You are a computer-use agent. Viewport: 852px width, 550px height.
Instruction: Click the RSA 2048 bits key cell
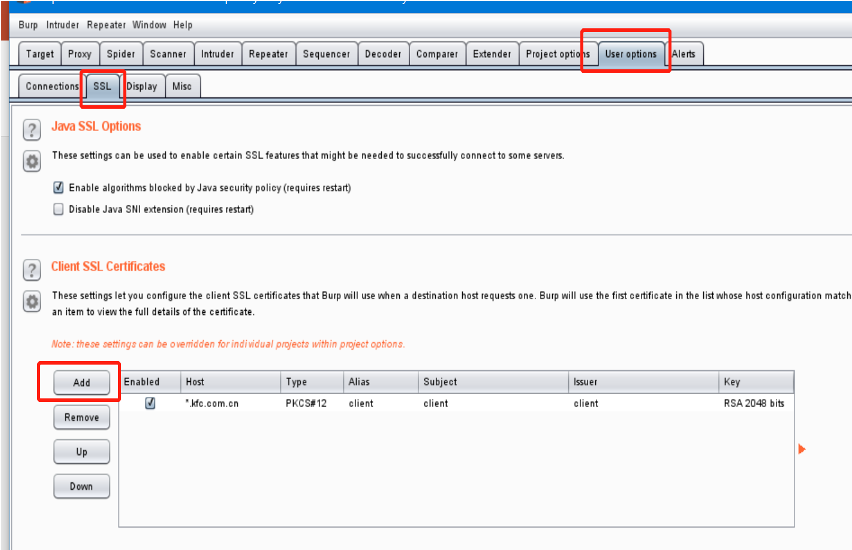coord(754,403)
